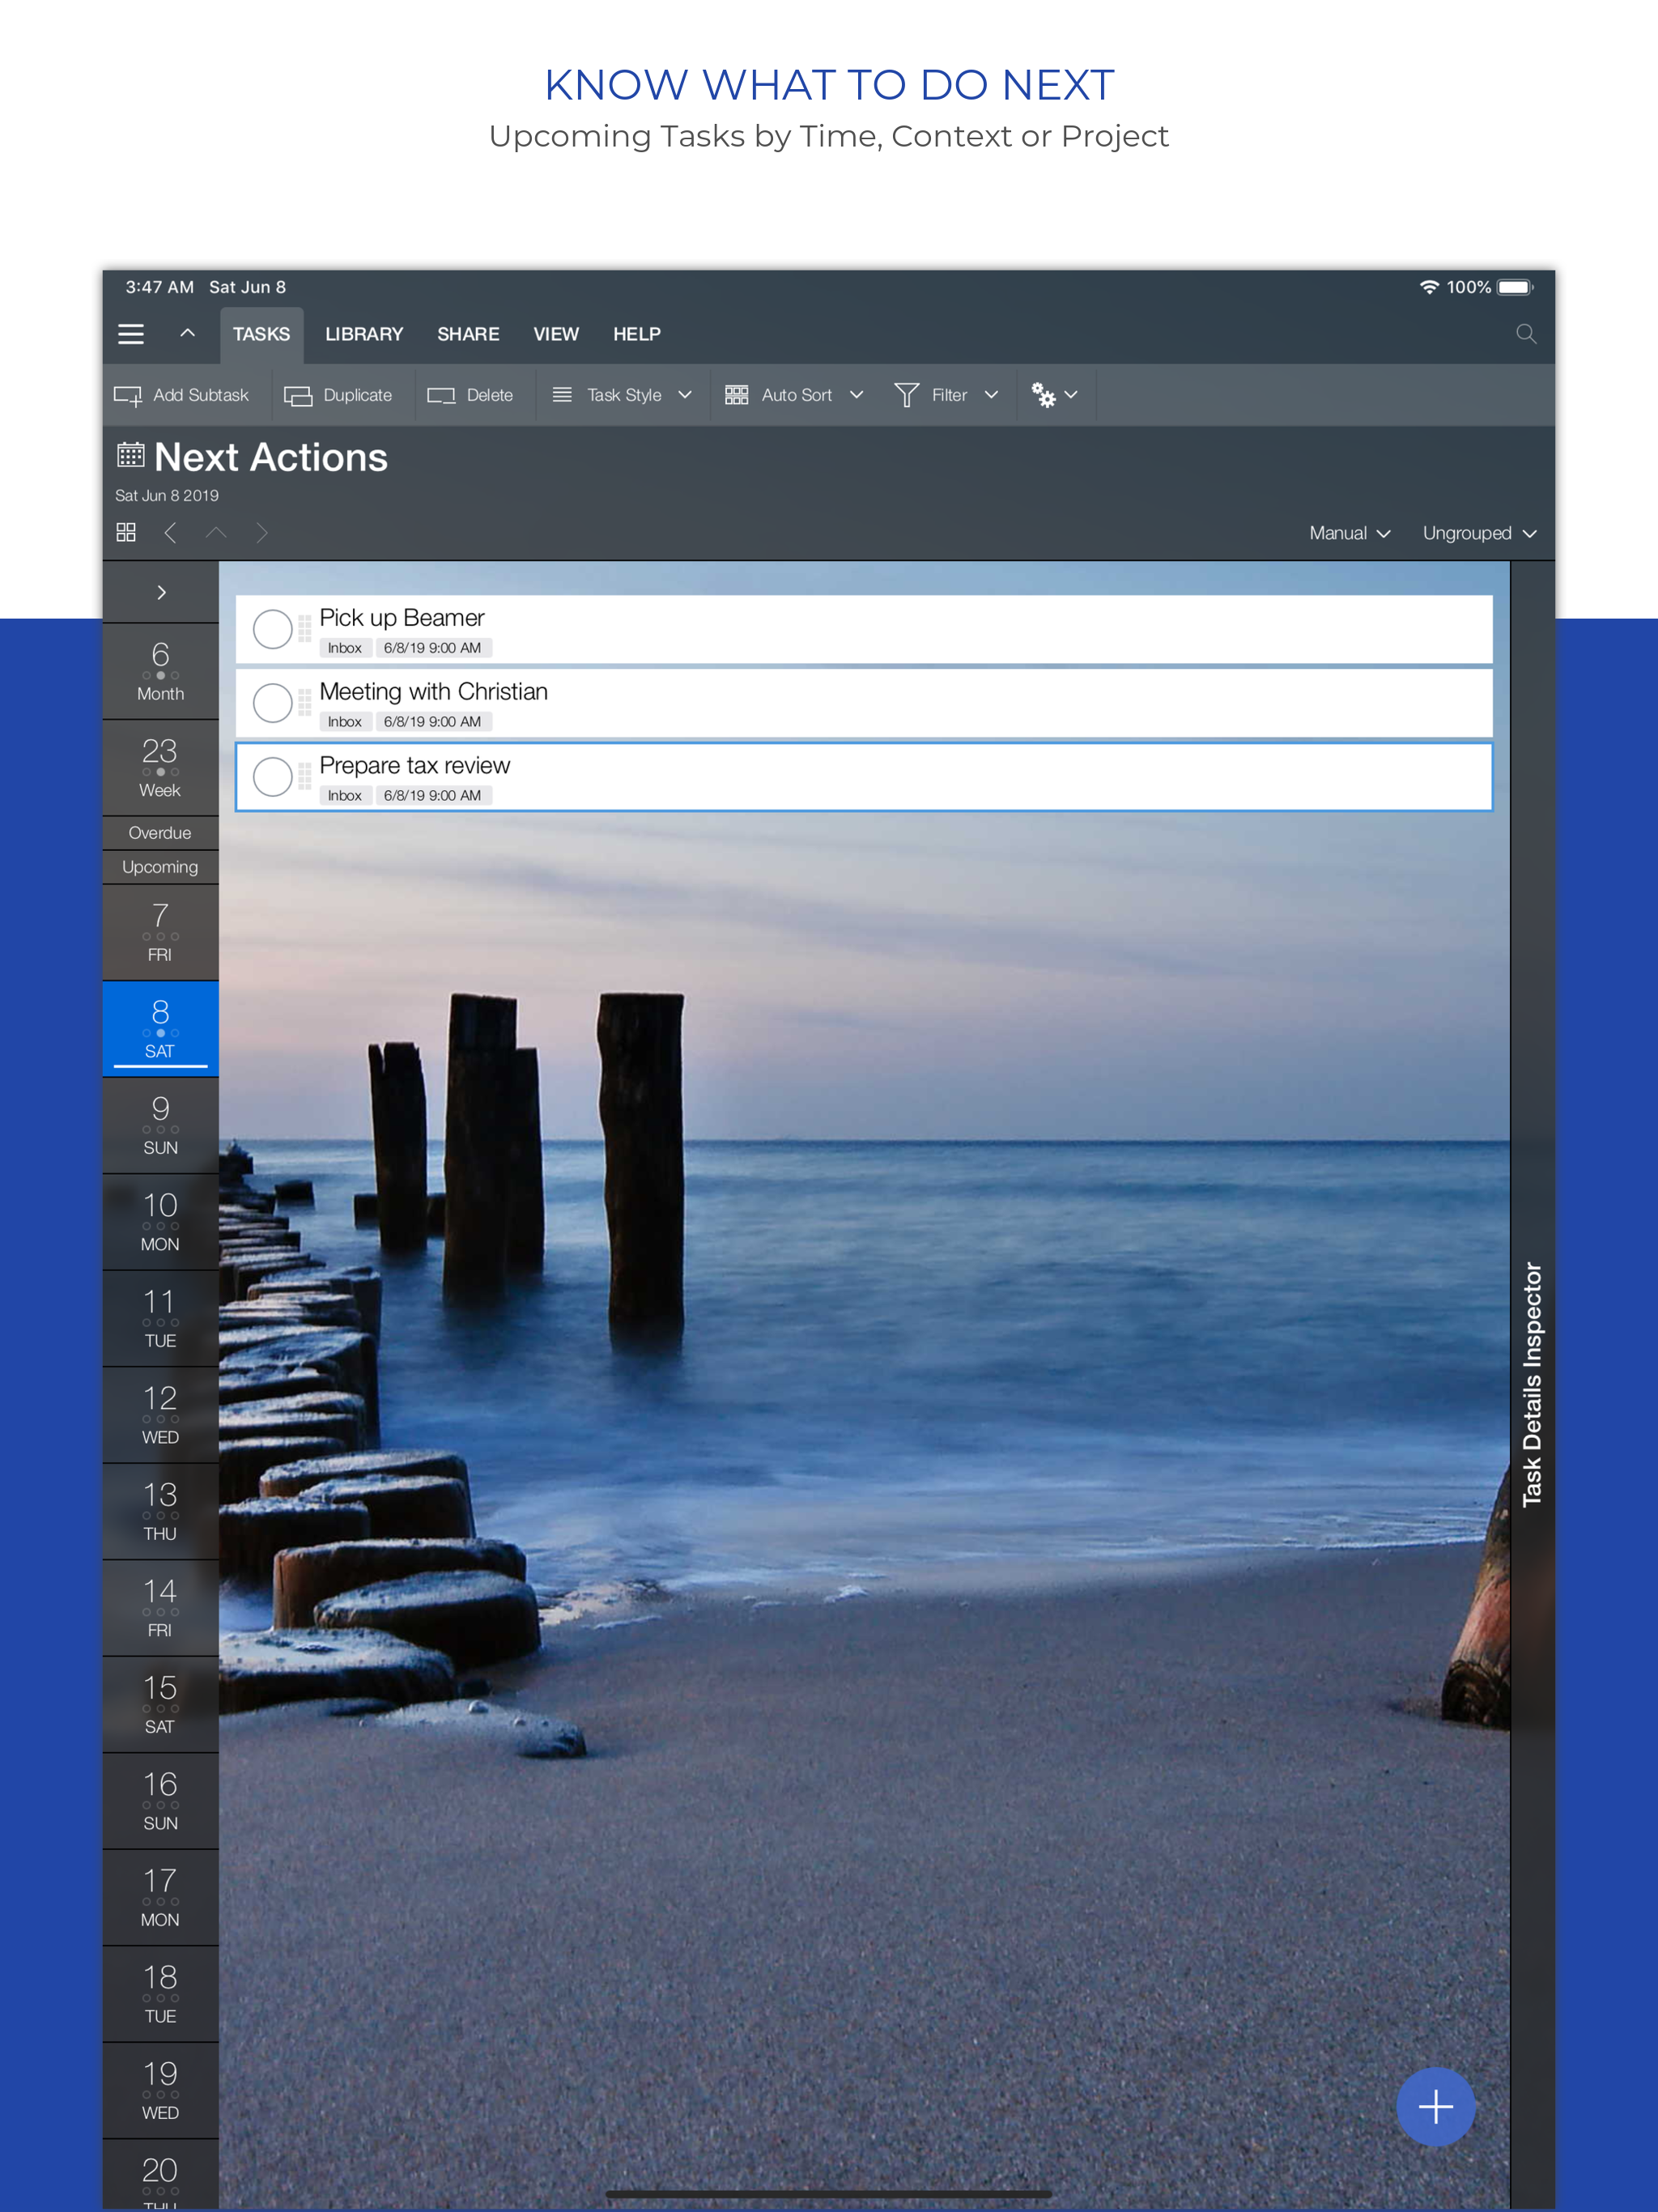Screen dimensions: 1658x2212
Task: Open the VIEW tab
Action: click(x=556, y=334)
